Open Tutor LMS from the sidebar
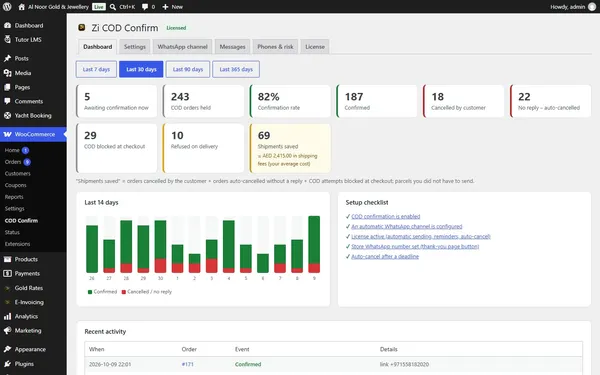The image size is (600, 375). point(28,39)
